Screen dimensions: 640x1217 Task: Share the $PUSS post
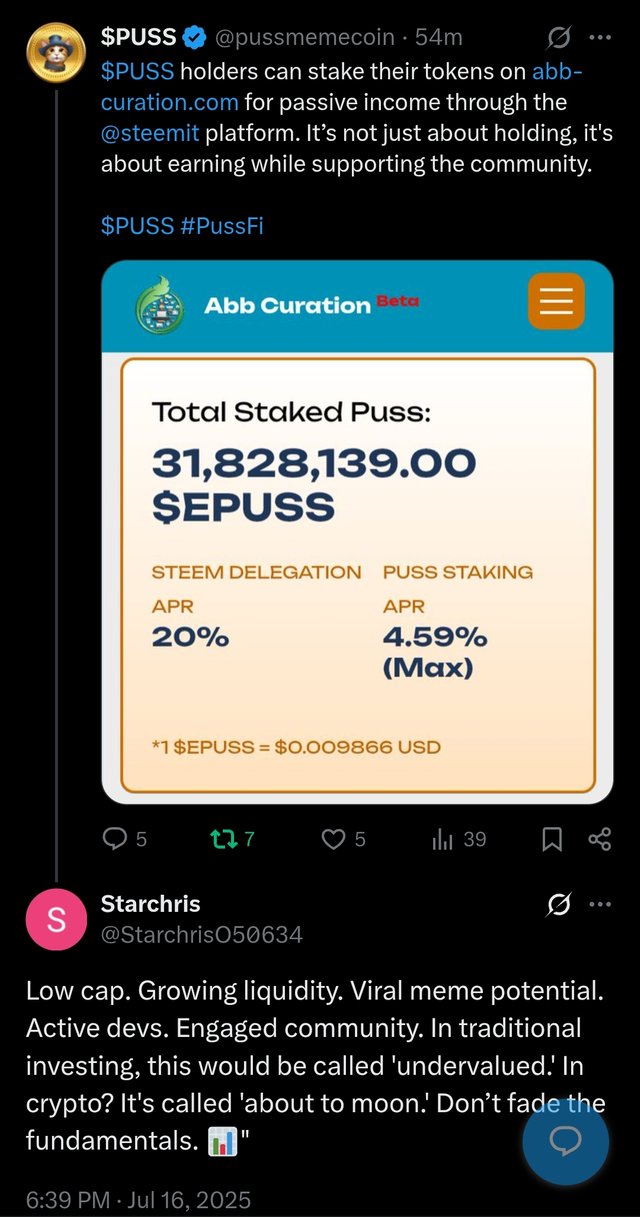pos(600,840)
